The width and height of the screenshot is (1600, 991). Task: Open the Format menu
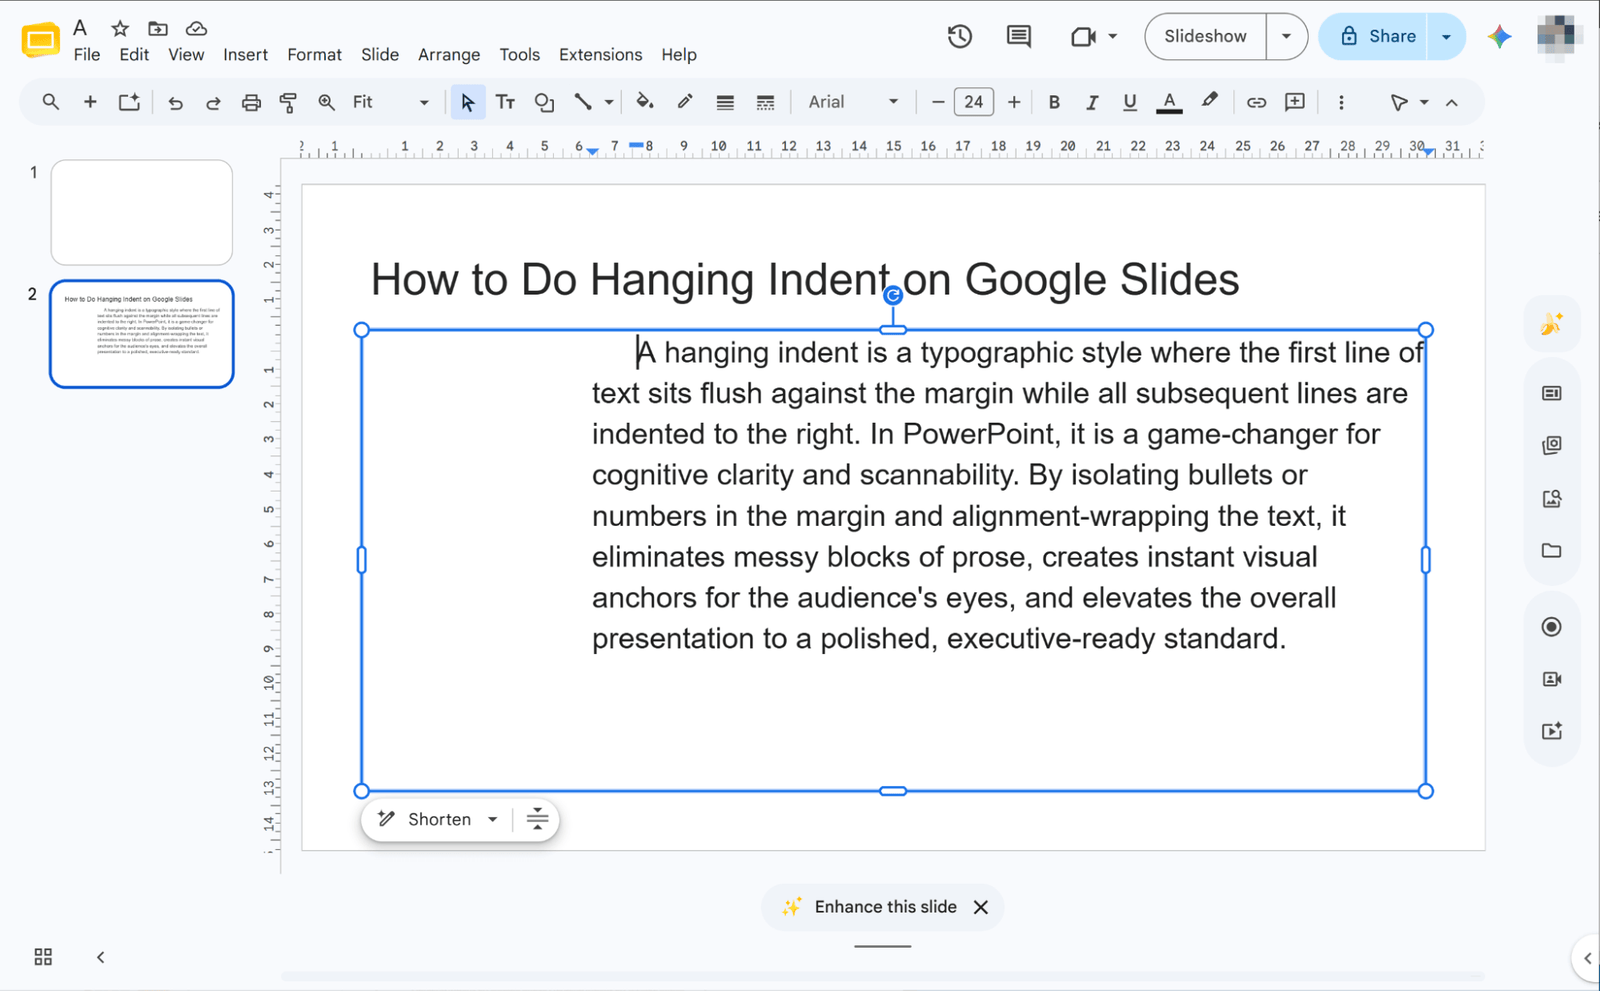(x=314, y=55)
